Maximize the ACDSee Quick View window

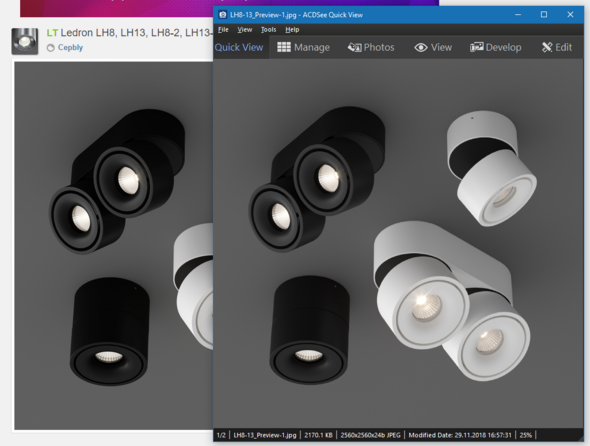(x=544, y=14)
